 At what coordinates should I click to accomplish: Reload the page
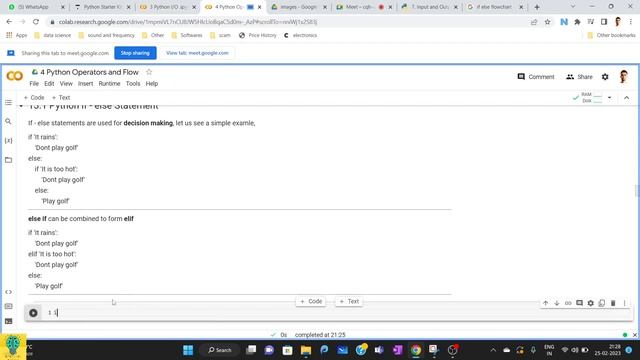pos(36,22)
